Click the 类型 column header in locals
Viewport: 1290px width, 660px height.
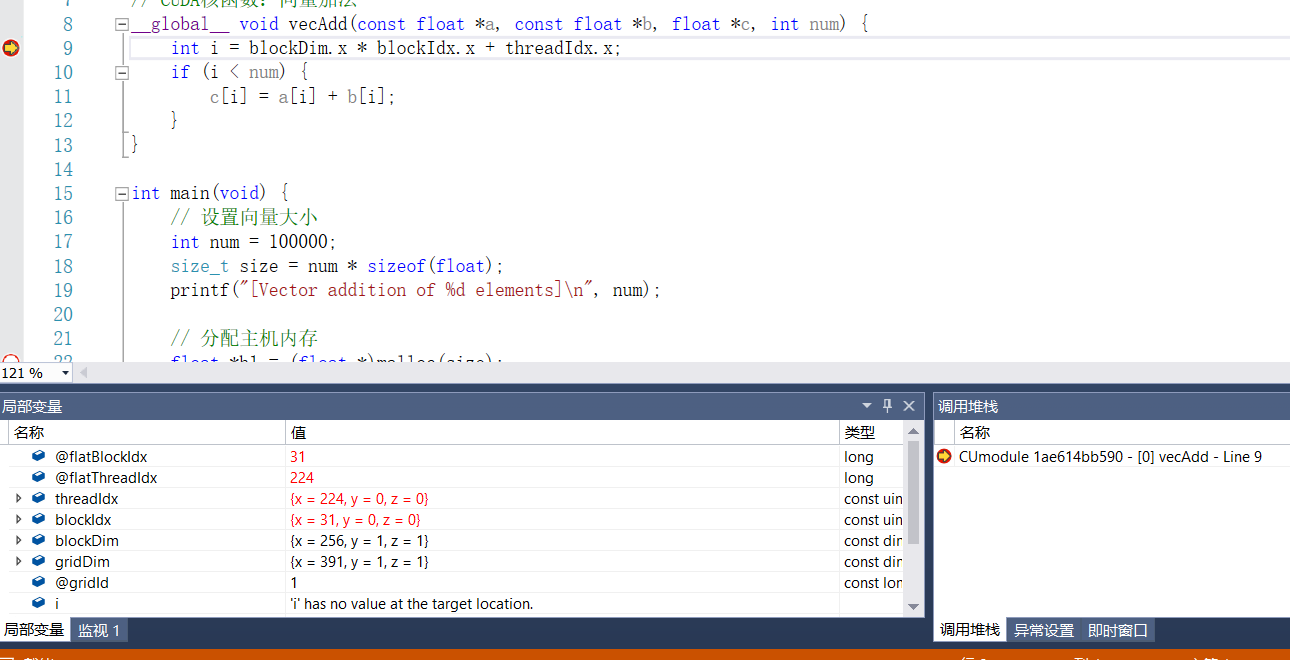[x=872, y=432]
